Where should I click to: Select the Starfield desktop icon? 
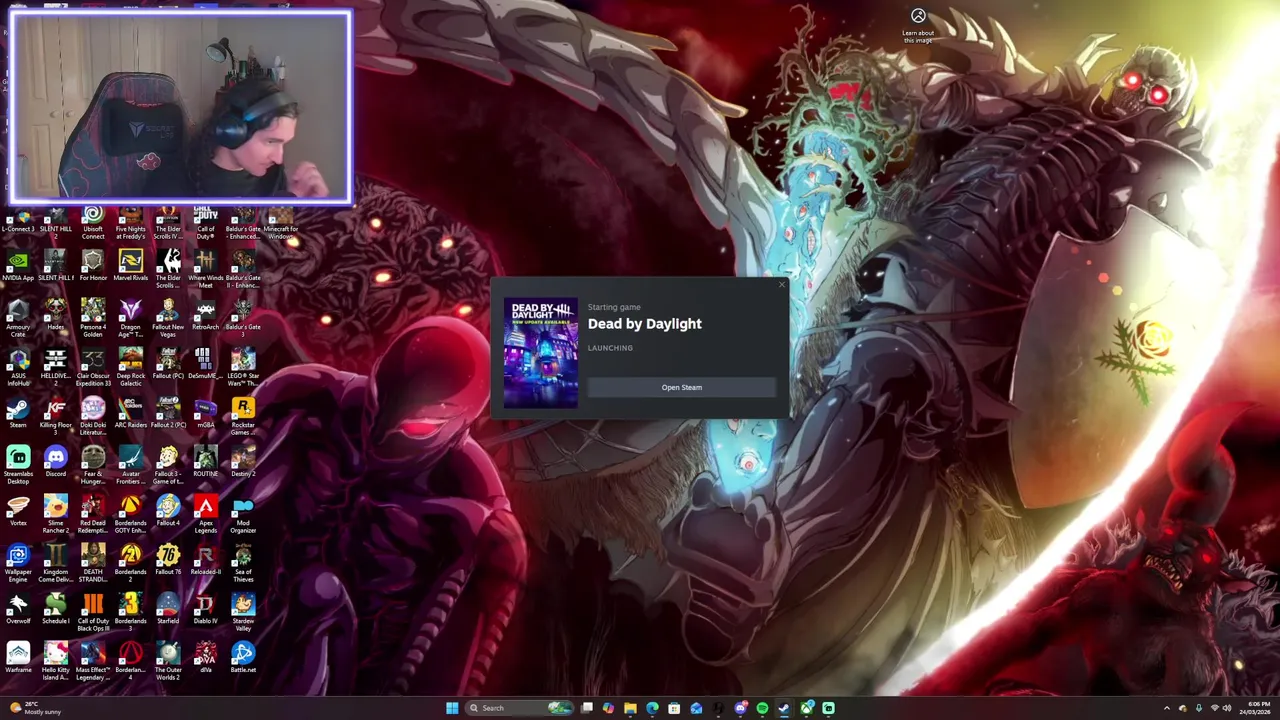168,609
